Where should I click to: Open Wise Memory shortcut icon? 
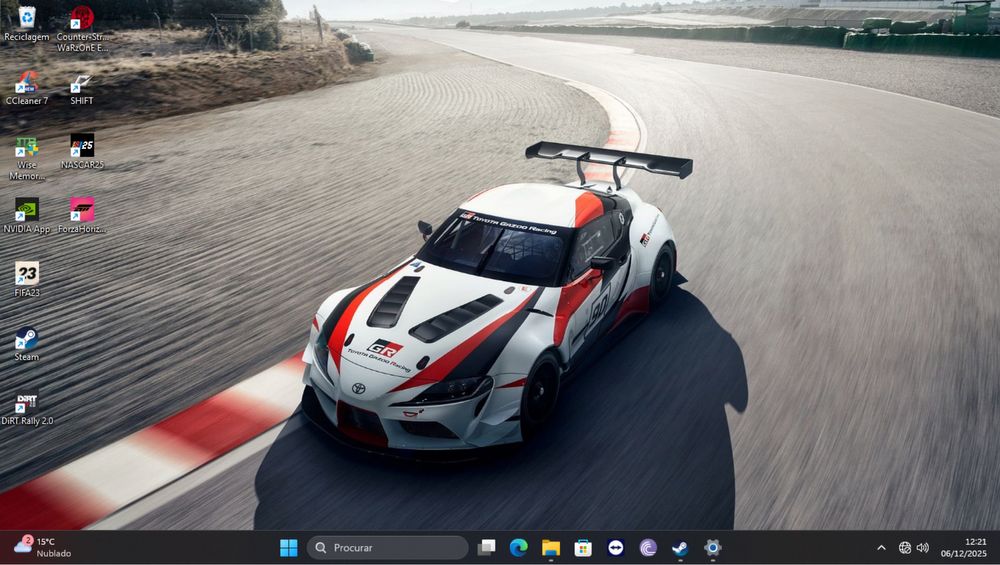(x=27, y=158)
